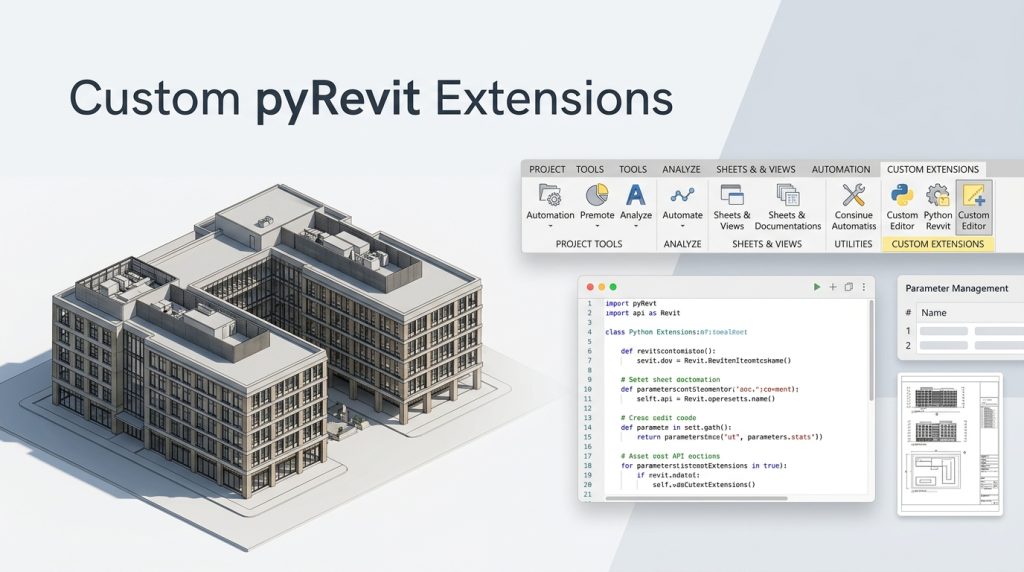Expand the Automate dropdown arrow

point(682,227)
